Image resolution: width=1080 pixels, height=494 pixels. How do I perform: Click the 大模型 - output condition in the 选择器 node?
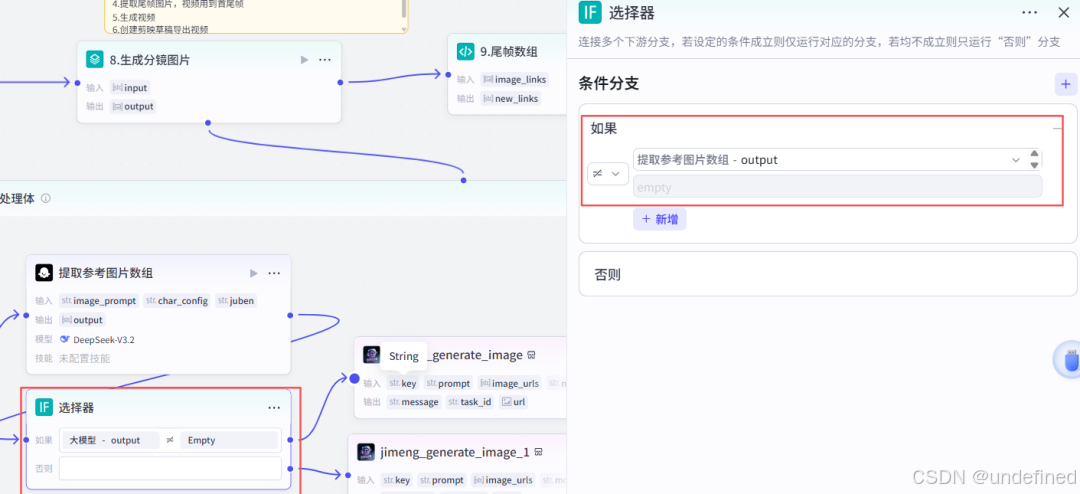click(110, 440)
